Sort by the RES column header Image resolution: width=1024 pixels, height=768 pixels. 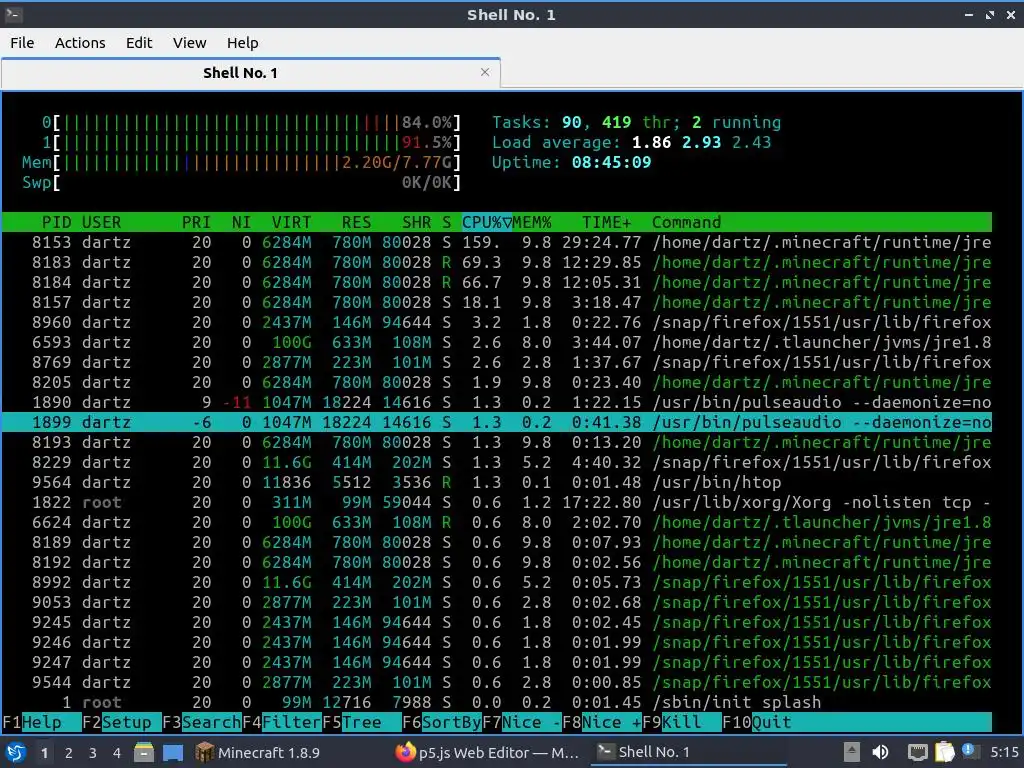click(x=357, y=222)
